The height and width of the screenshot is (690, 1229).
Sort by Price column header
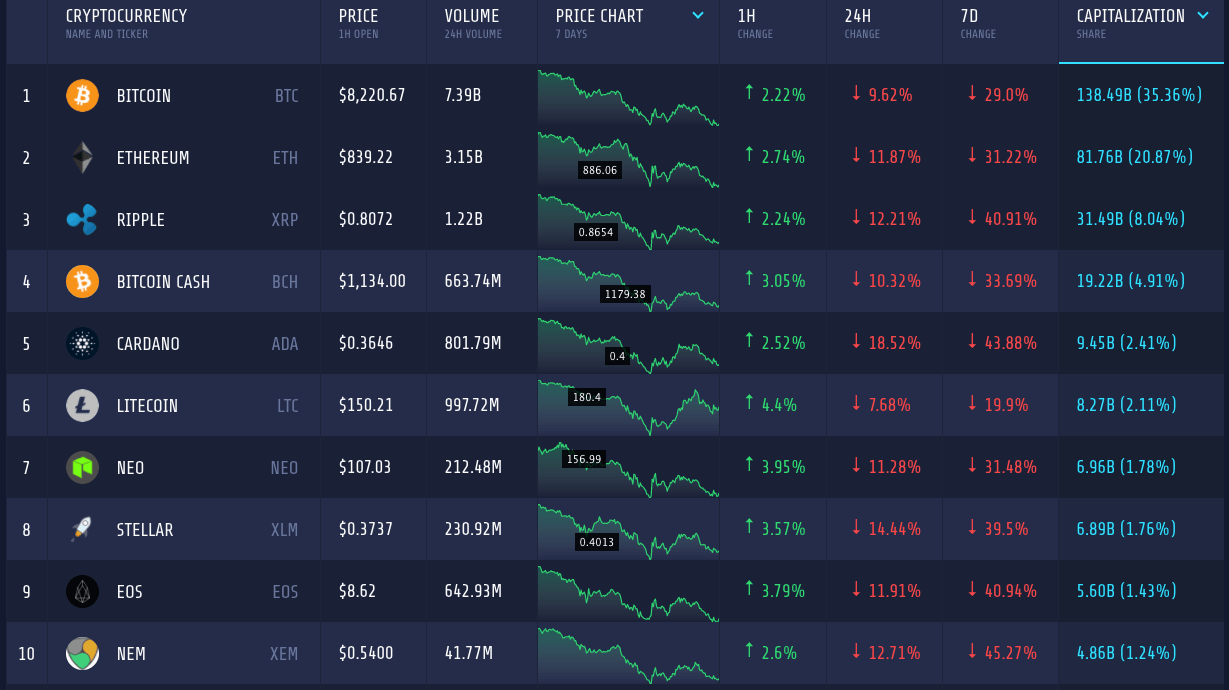pos(358,16)
